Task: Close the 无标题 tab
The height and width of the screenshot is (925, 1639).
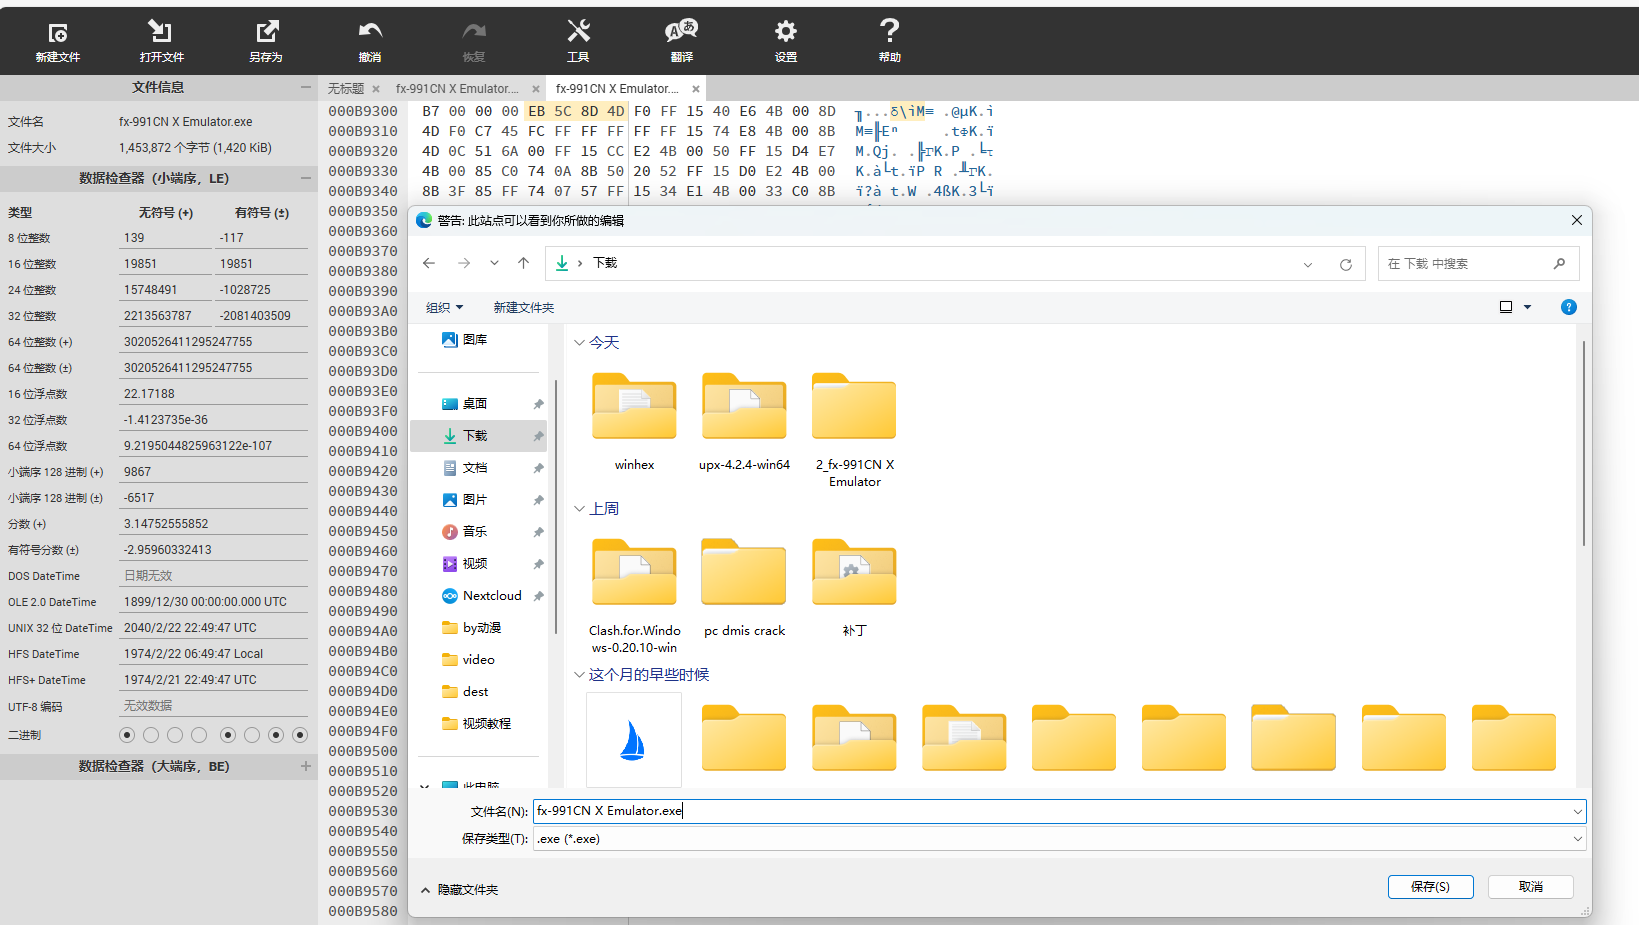Action: point(376,89)
